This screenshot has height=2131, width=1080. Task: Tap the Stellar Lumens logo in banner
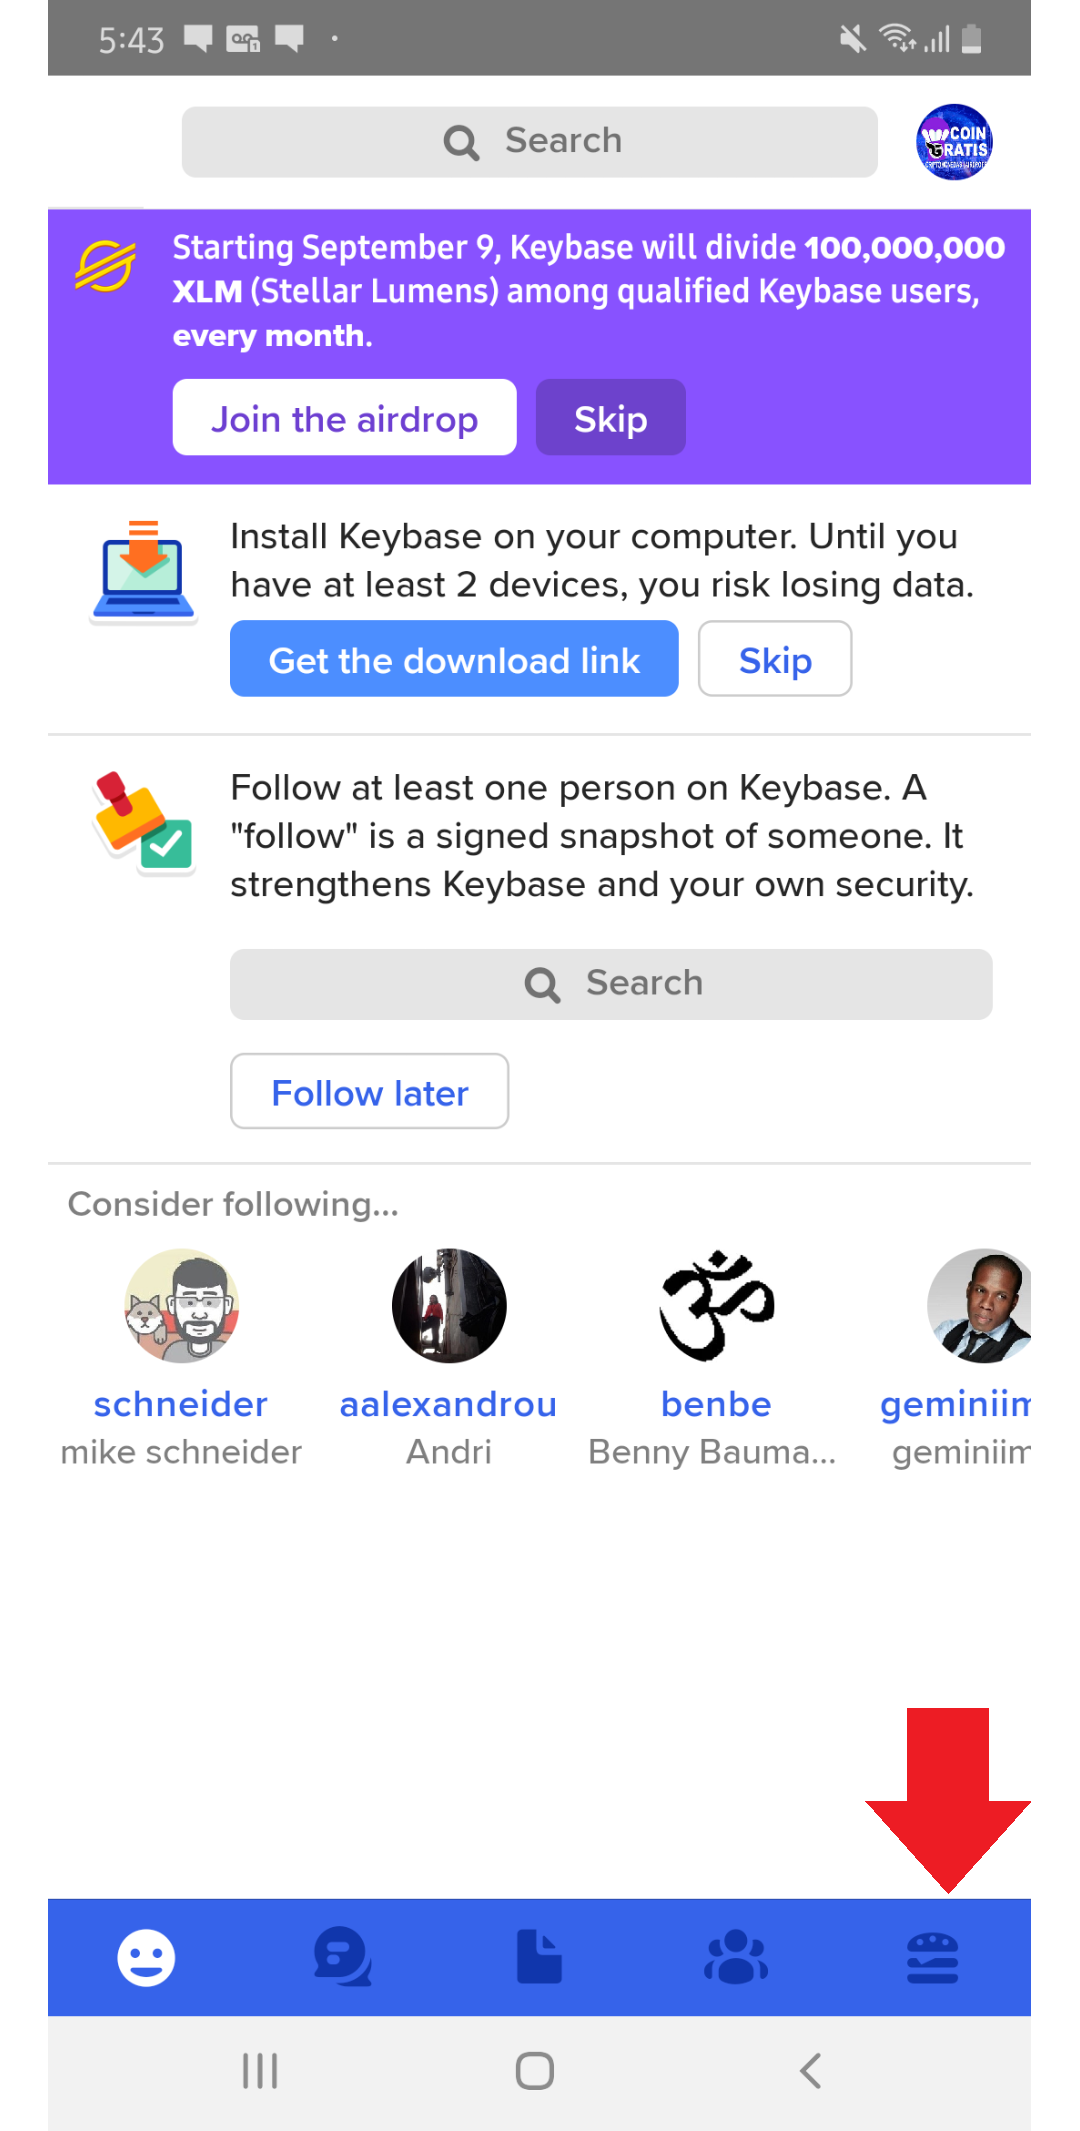tap(106, 266)
